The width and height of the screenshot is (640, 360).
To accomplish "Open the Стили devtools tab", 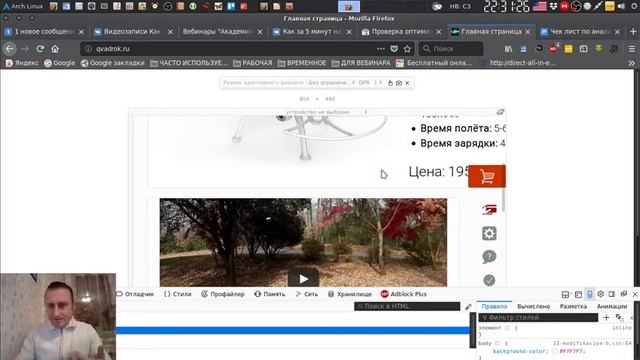I will [178, 294].
